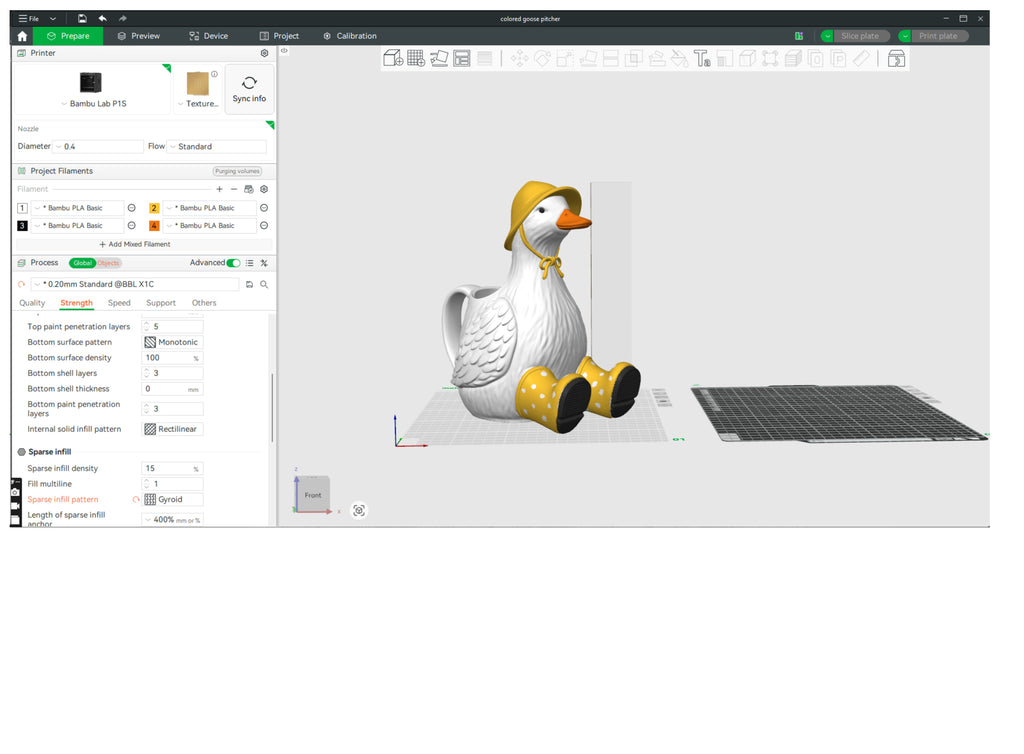The width and height of the screenshot is (1024, 754).
Task: Click the Add plate grid icon
Action: pyautogui.click(x=416, y=59)
